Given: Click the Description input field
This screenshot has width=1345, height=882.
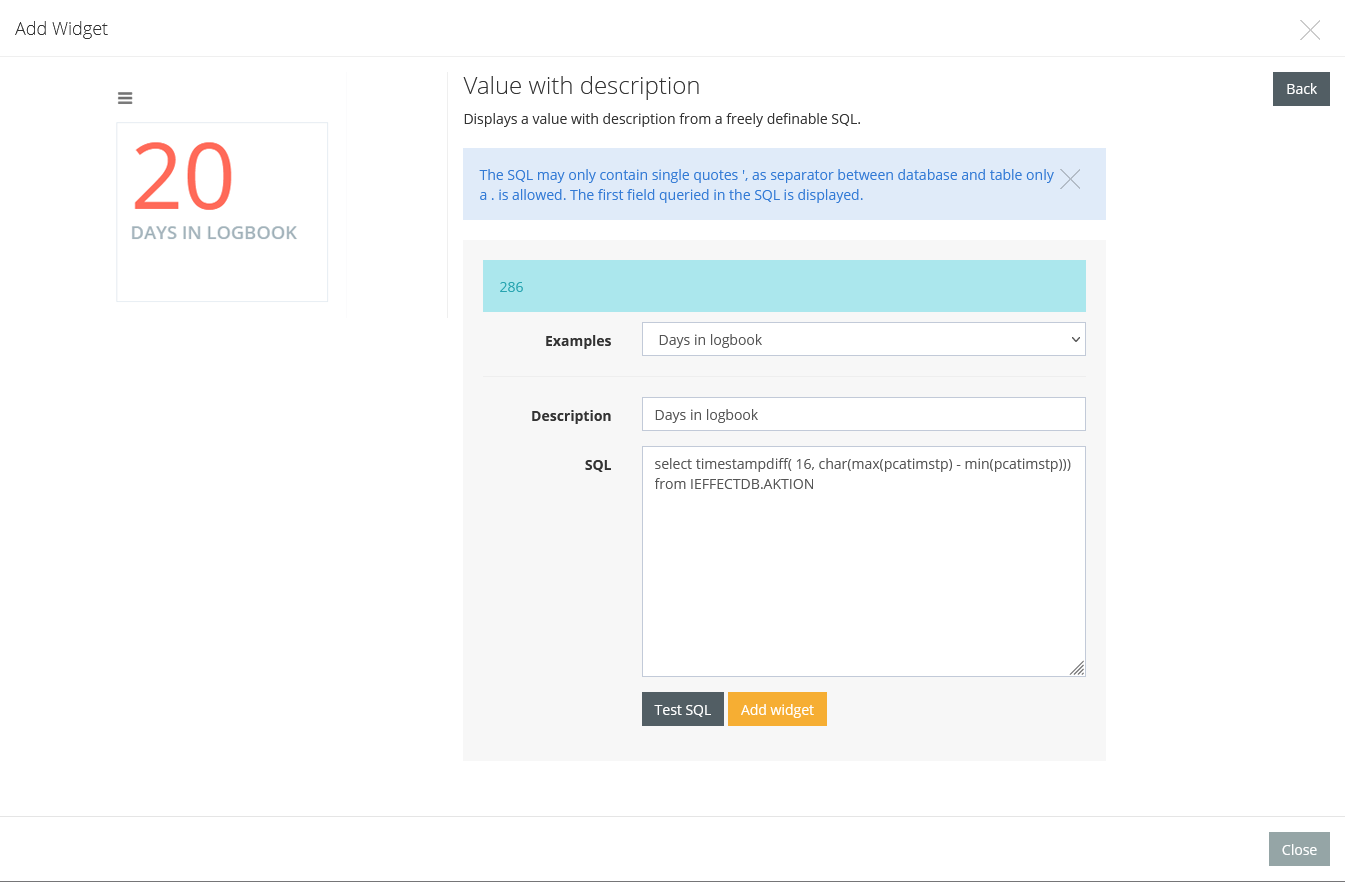Looking at the screenshot, I should coord(863,415).
